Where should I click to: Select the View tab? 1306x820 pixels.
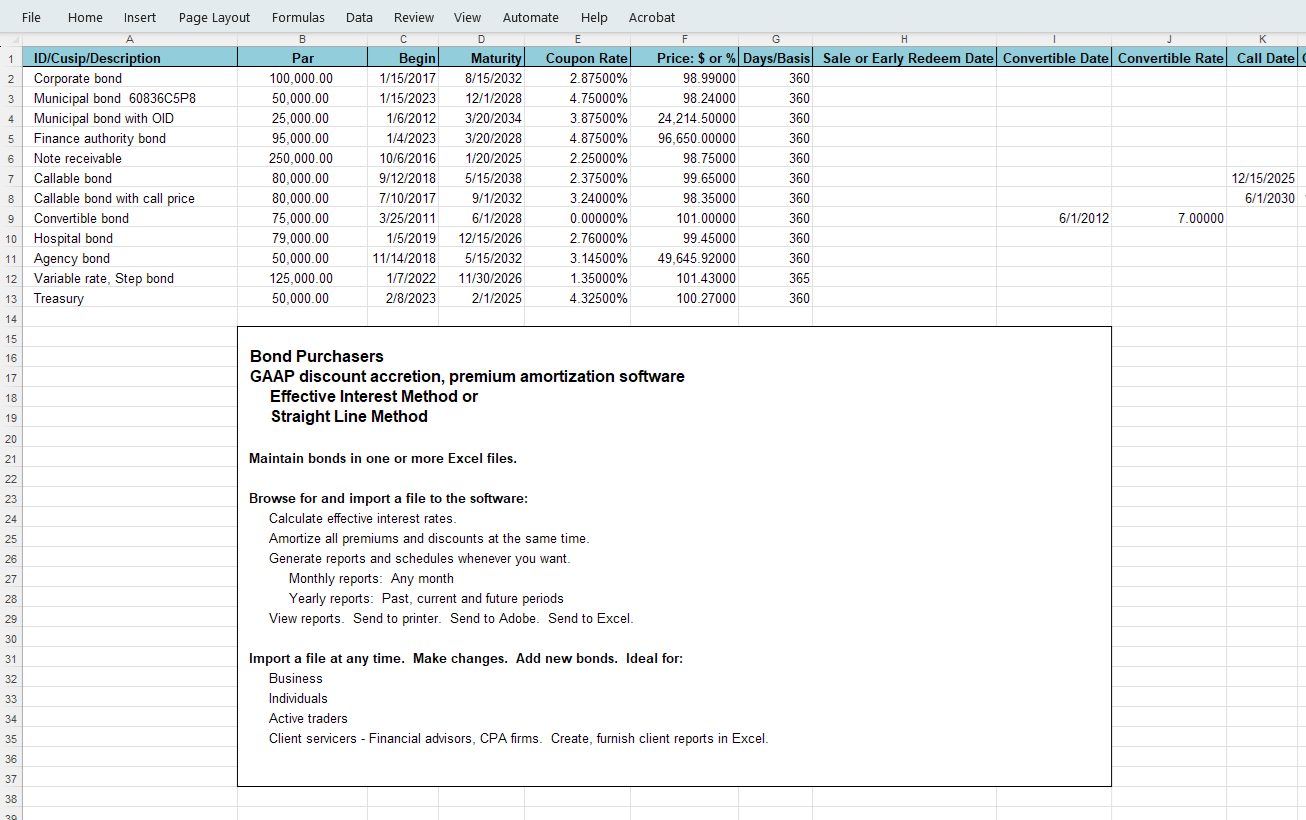click(467, 17)
